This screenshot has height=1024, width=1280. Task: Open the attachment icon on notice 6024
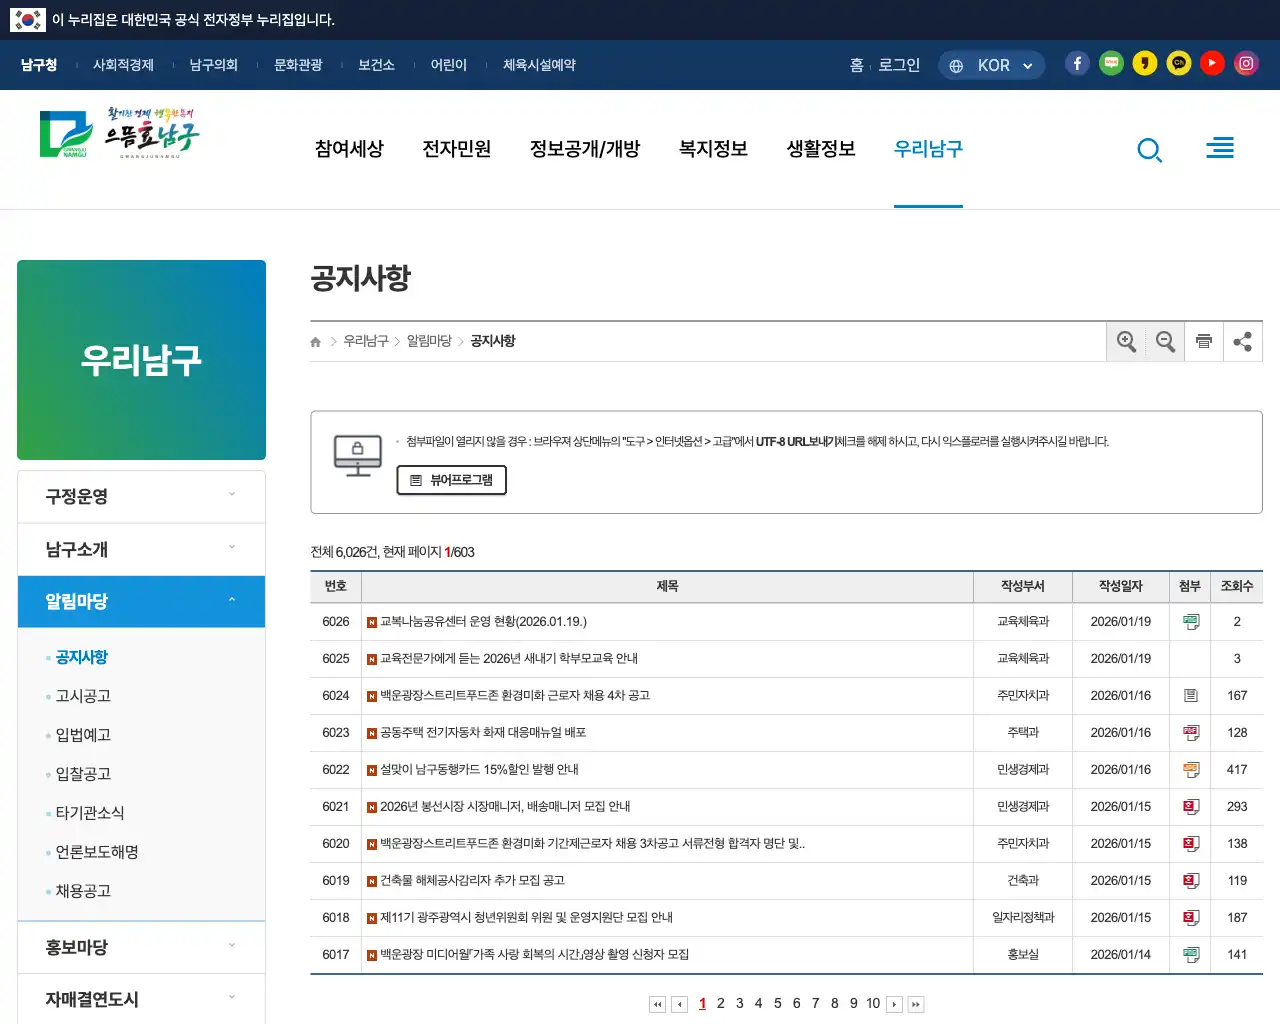pyautogui.click(x=1190, y=695)
